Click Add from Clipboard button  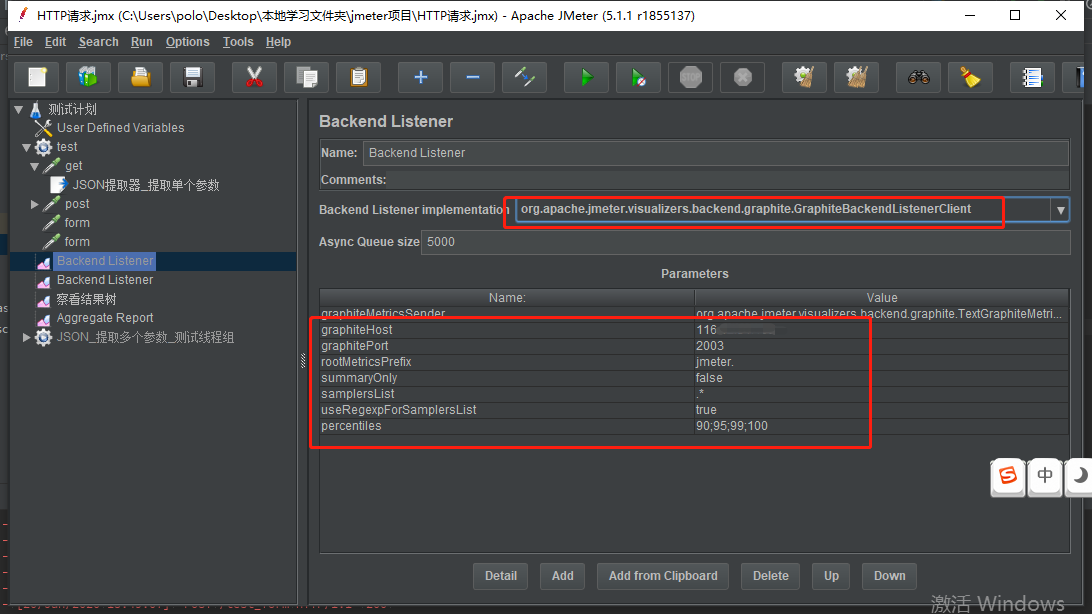(663, 576)
